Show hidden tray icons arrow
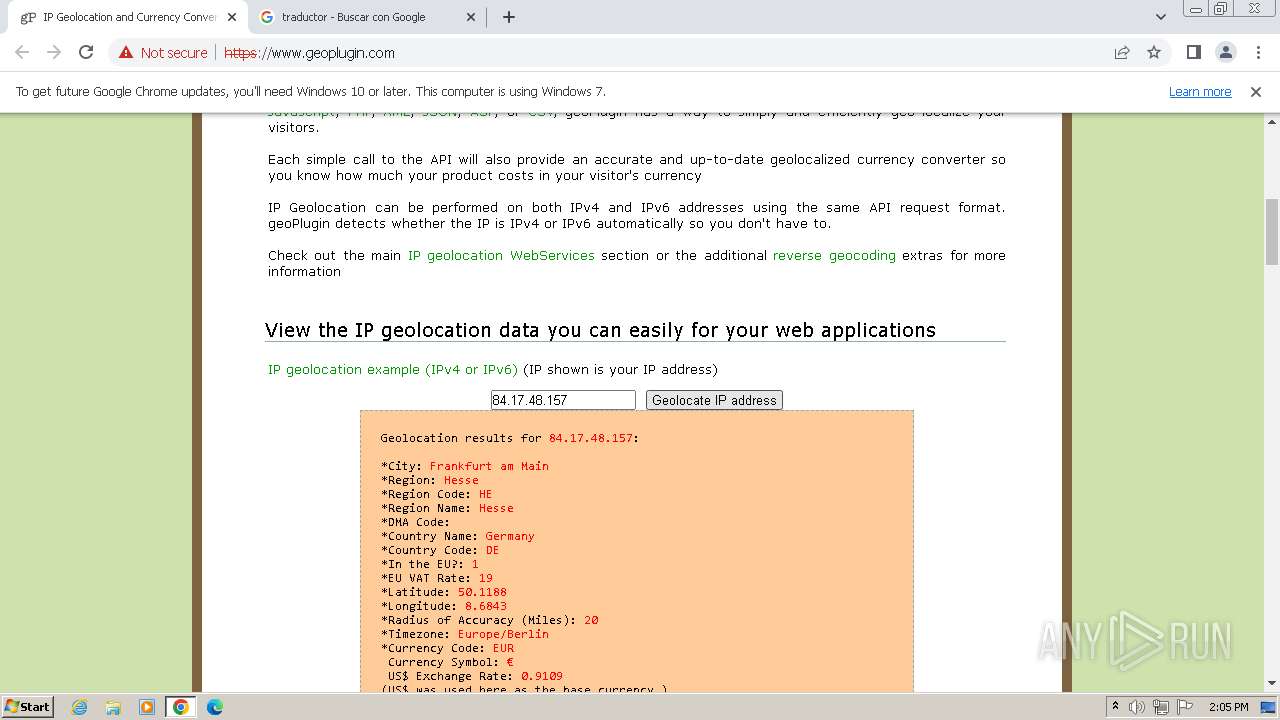 (1116, 707)
